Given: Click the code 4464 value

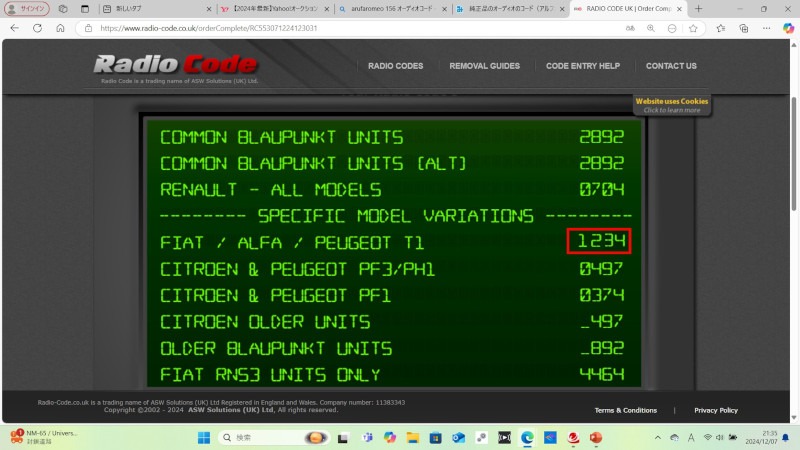Looking at the screenshot, I should click(602, 374).
